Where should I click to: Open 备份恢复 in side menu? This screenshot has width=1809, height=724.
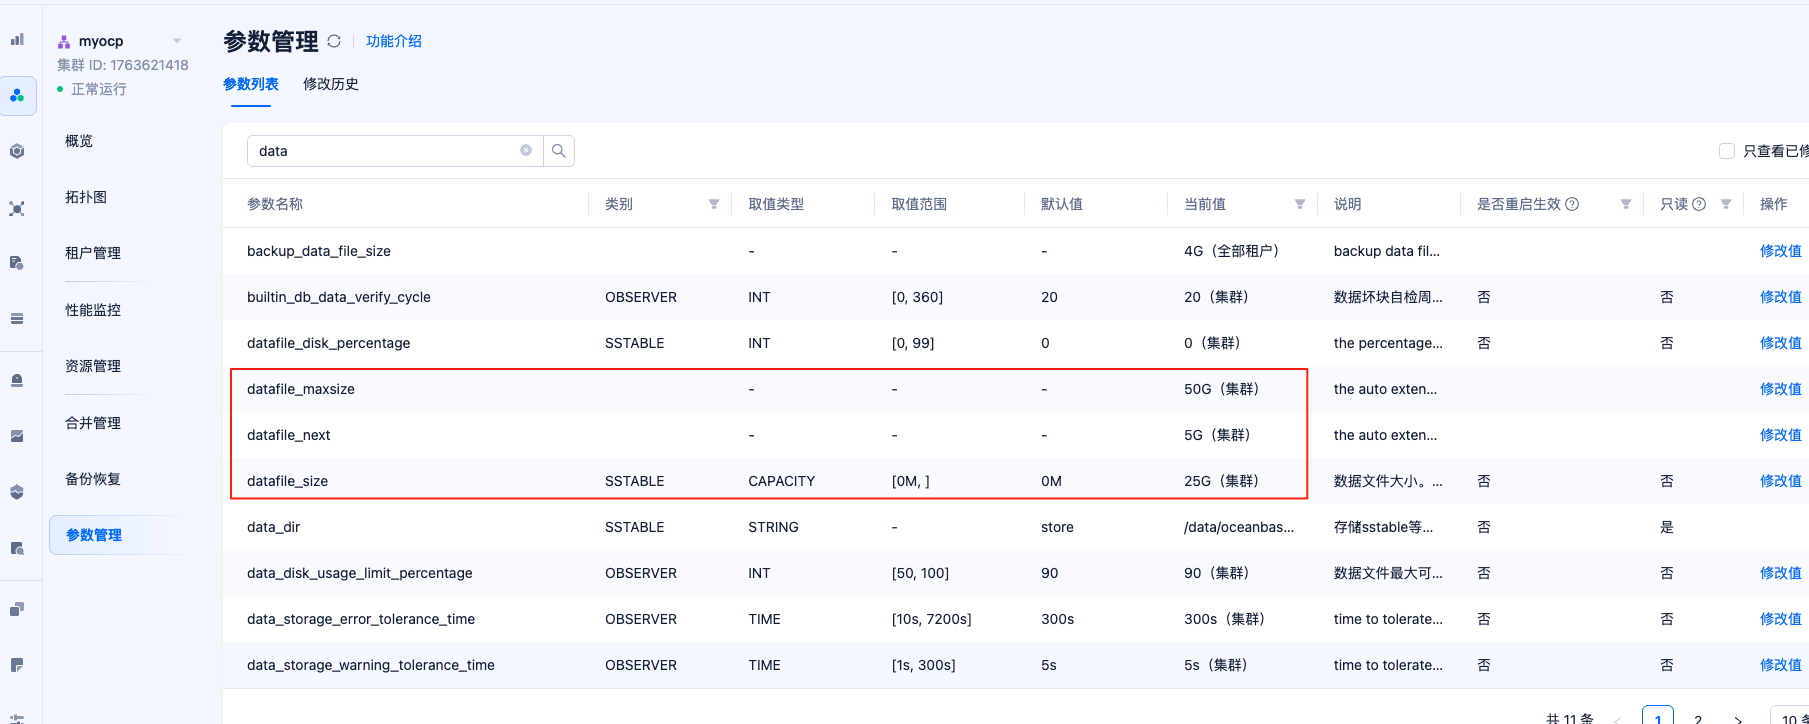pyautogui.click(x=93, y=479)
